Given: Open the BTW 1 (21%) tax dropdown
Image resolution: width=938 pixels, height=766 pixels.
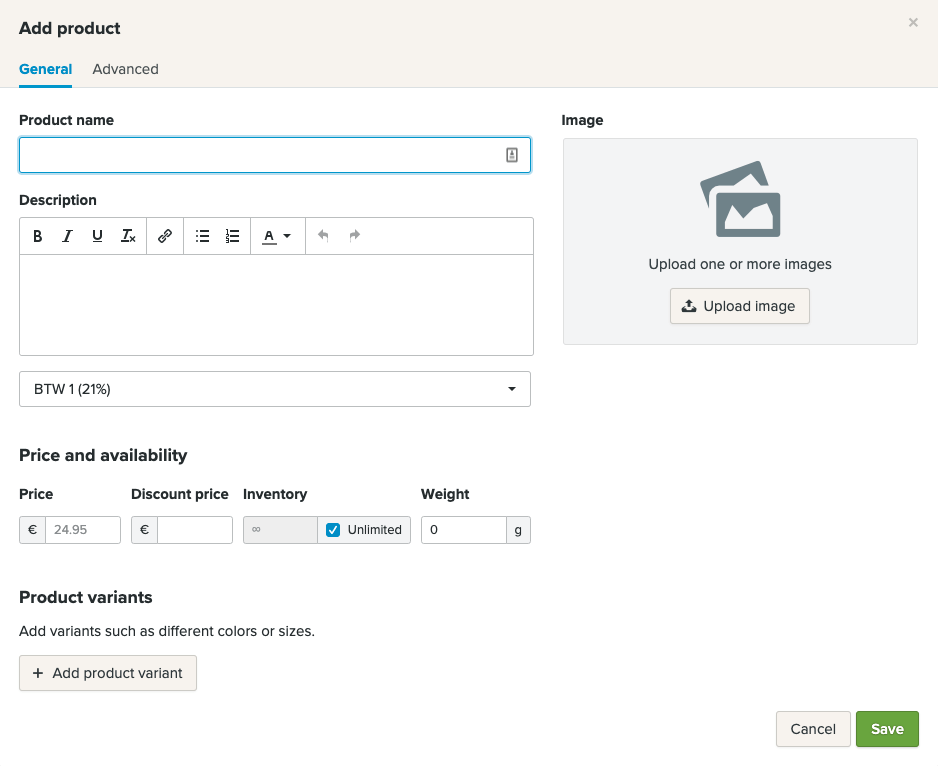Looking at the screenshot, I should pyautogui.click(x=275, y=389).
